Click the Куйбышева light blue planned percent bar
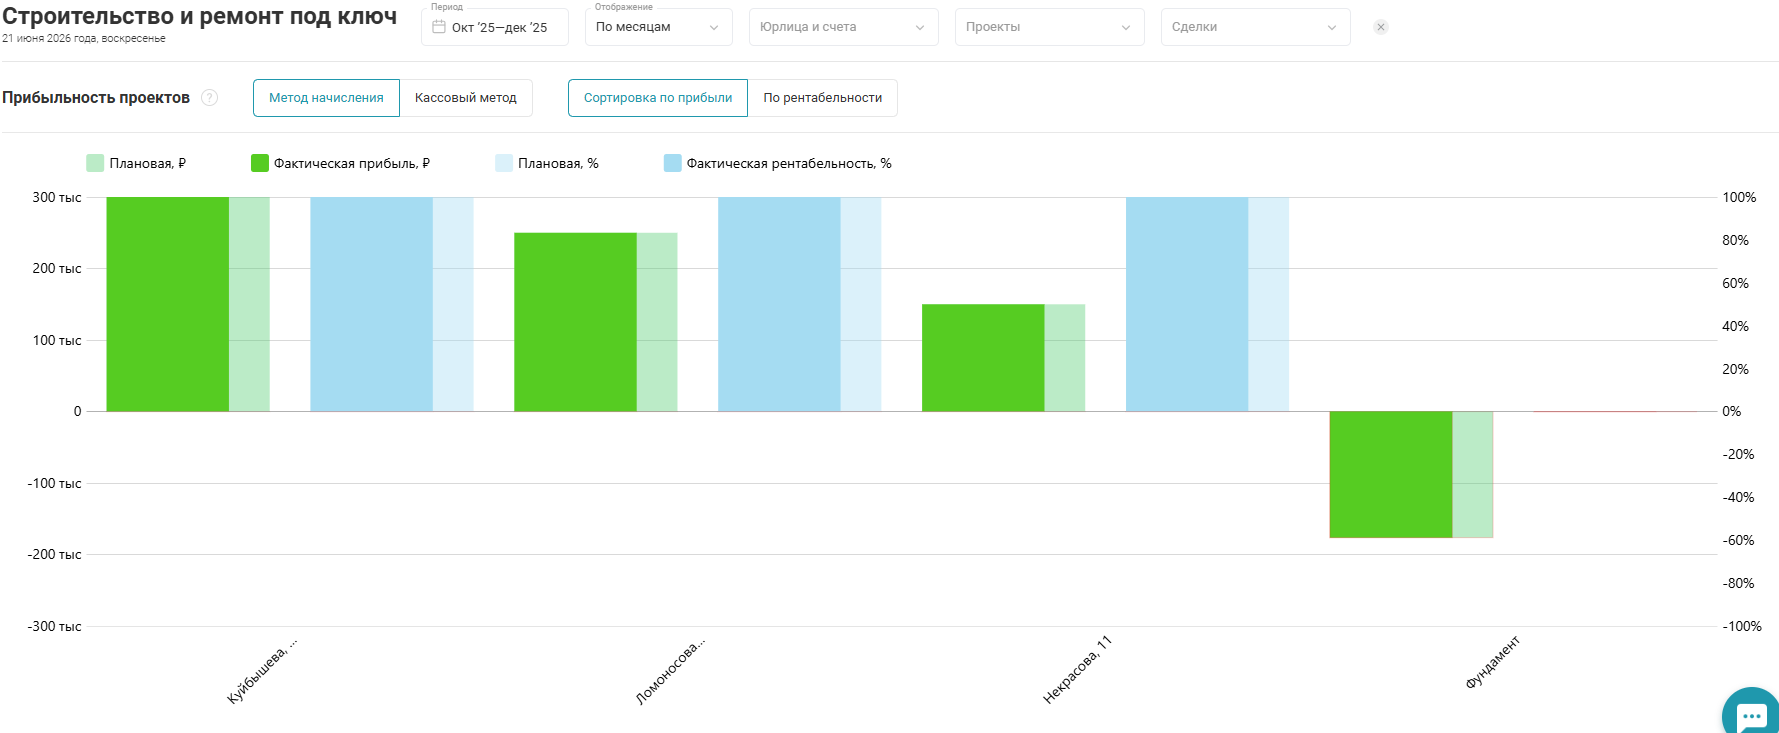The width and height of the screenshot is (1779, 733). pyautogui.click(x=453, y=304)
